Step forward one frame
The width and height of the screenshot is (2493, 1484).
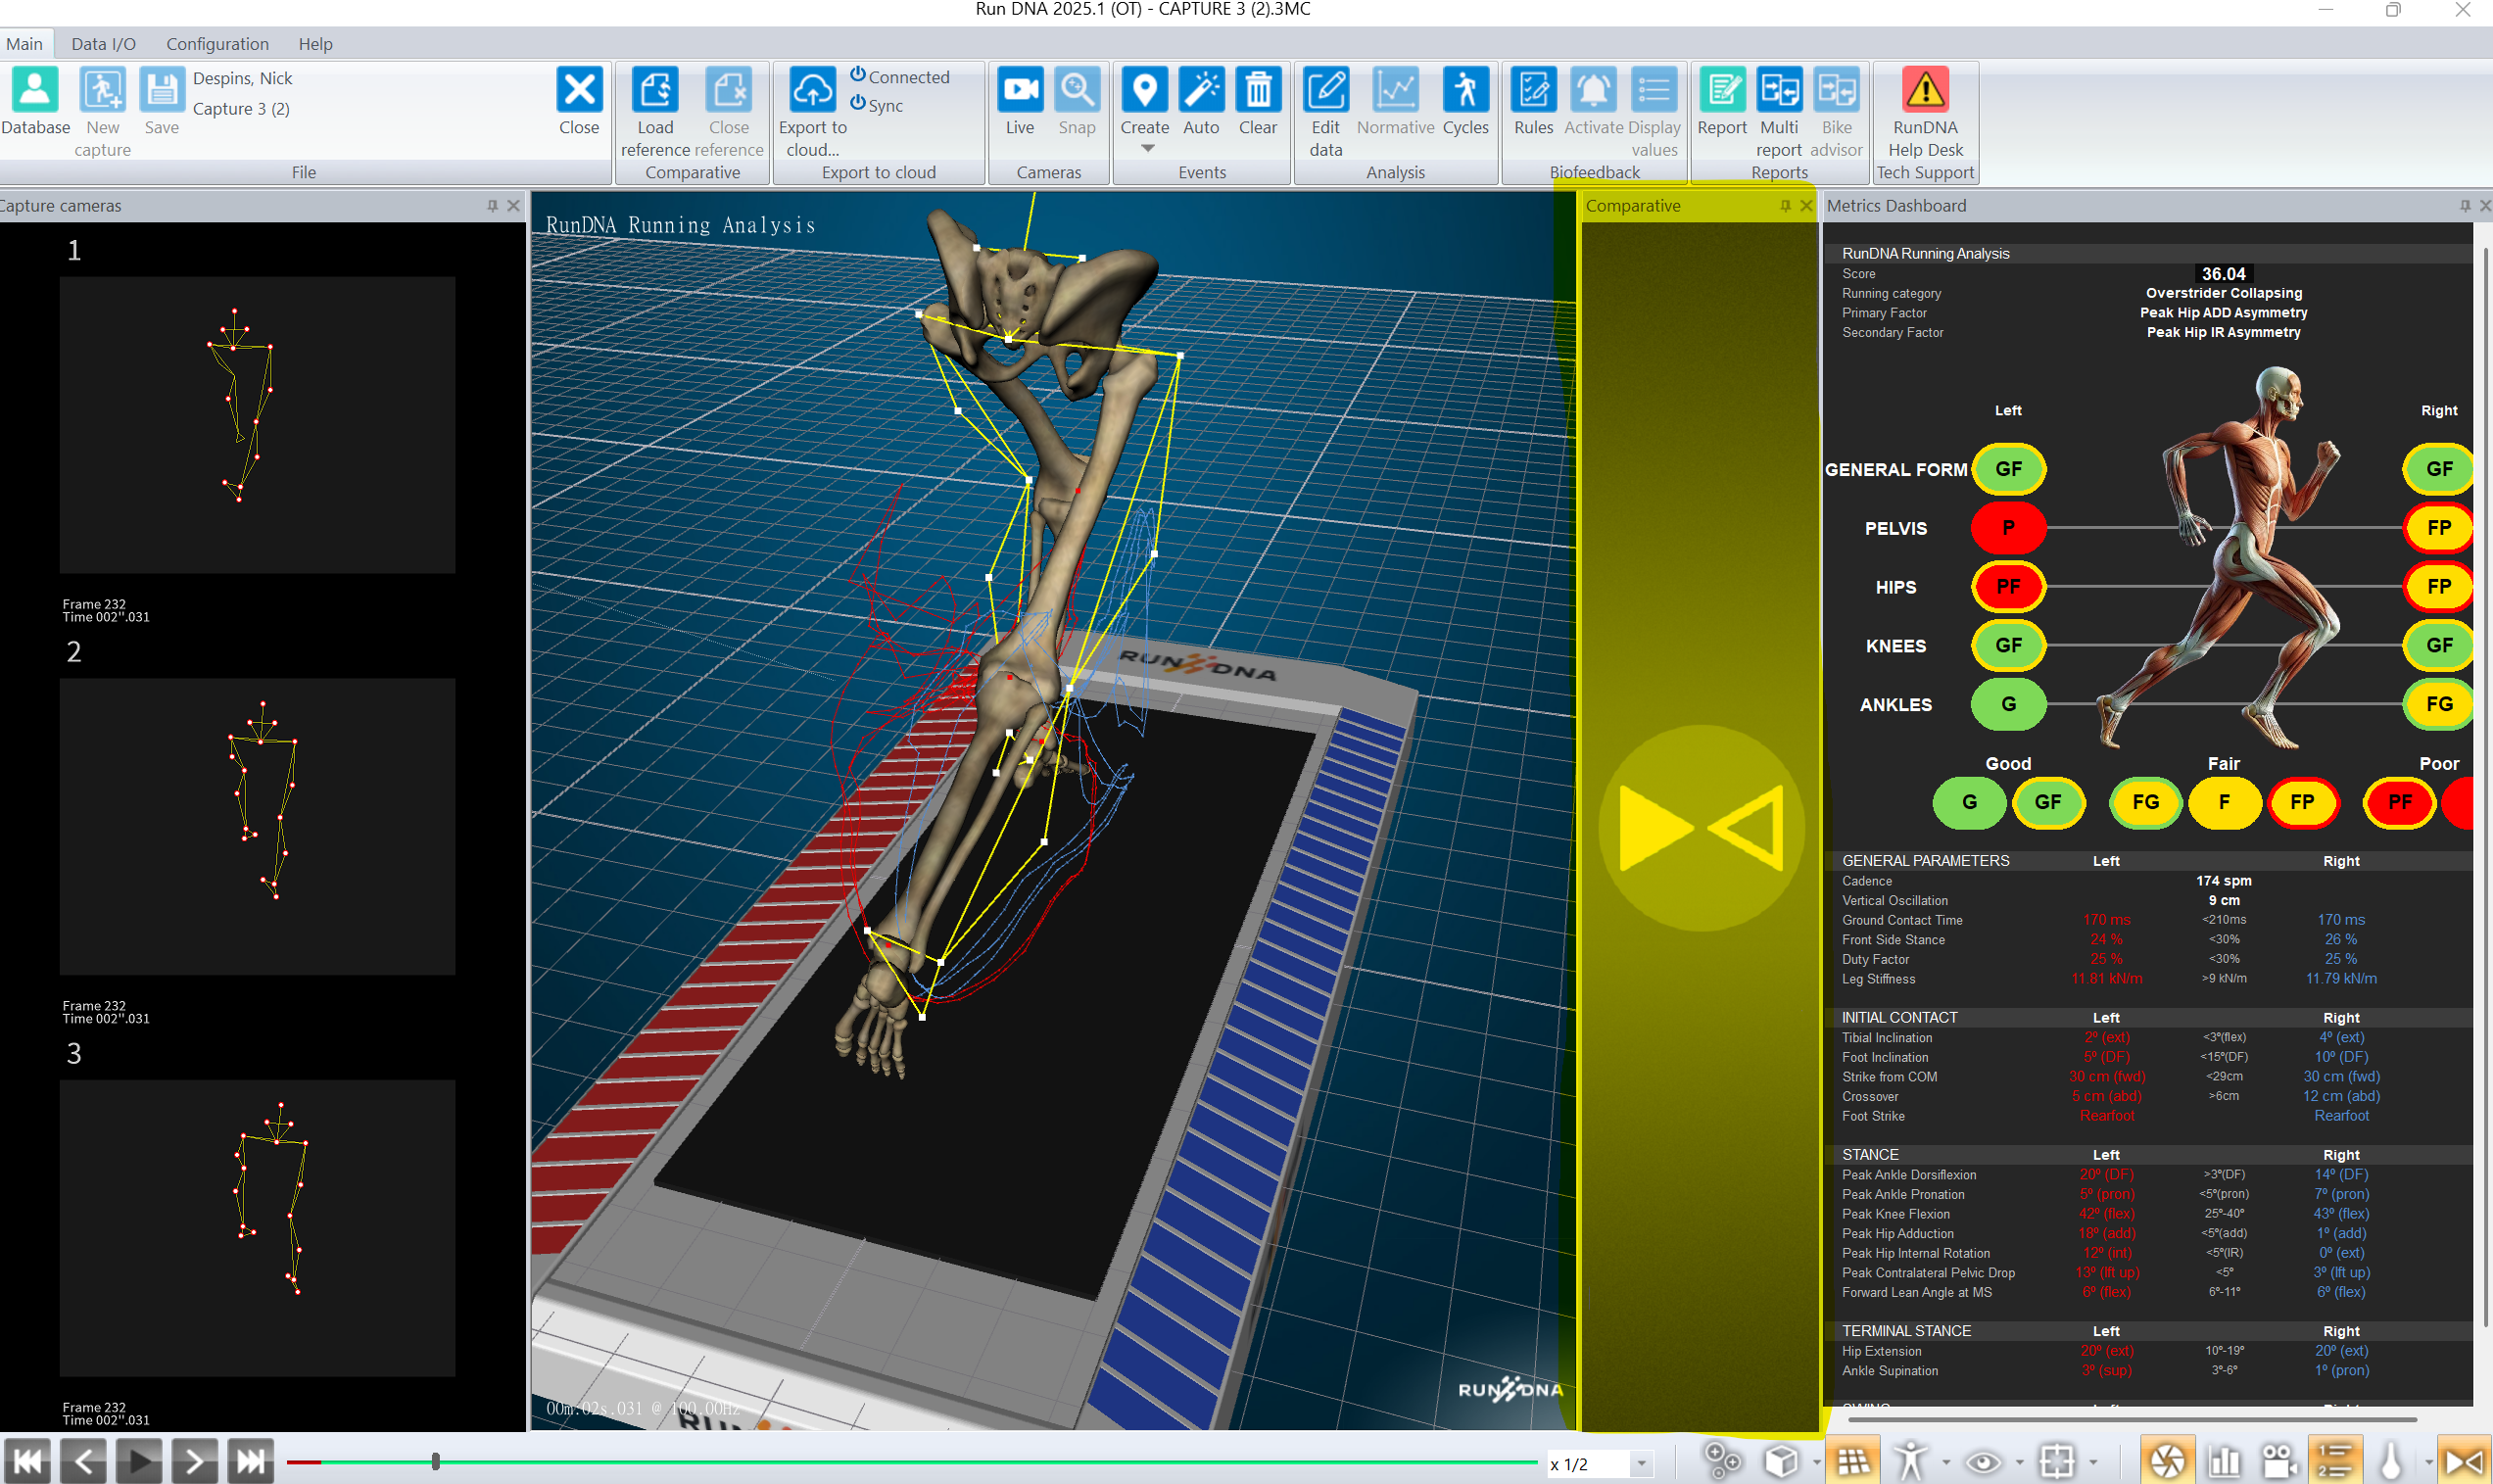(x=195, y=1462)
